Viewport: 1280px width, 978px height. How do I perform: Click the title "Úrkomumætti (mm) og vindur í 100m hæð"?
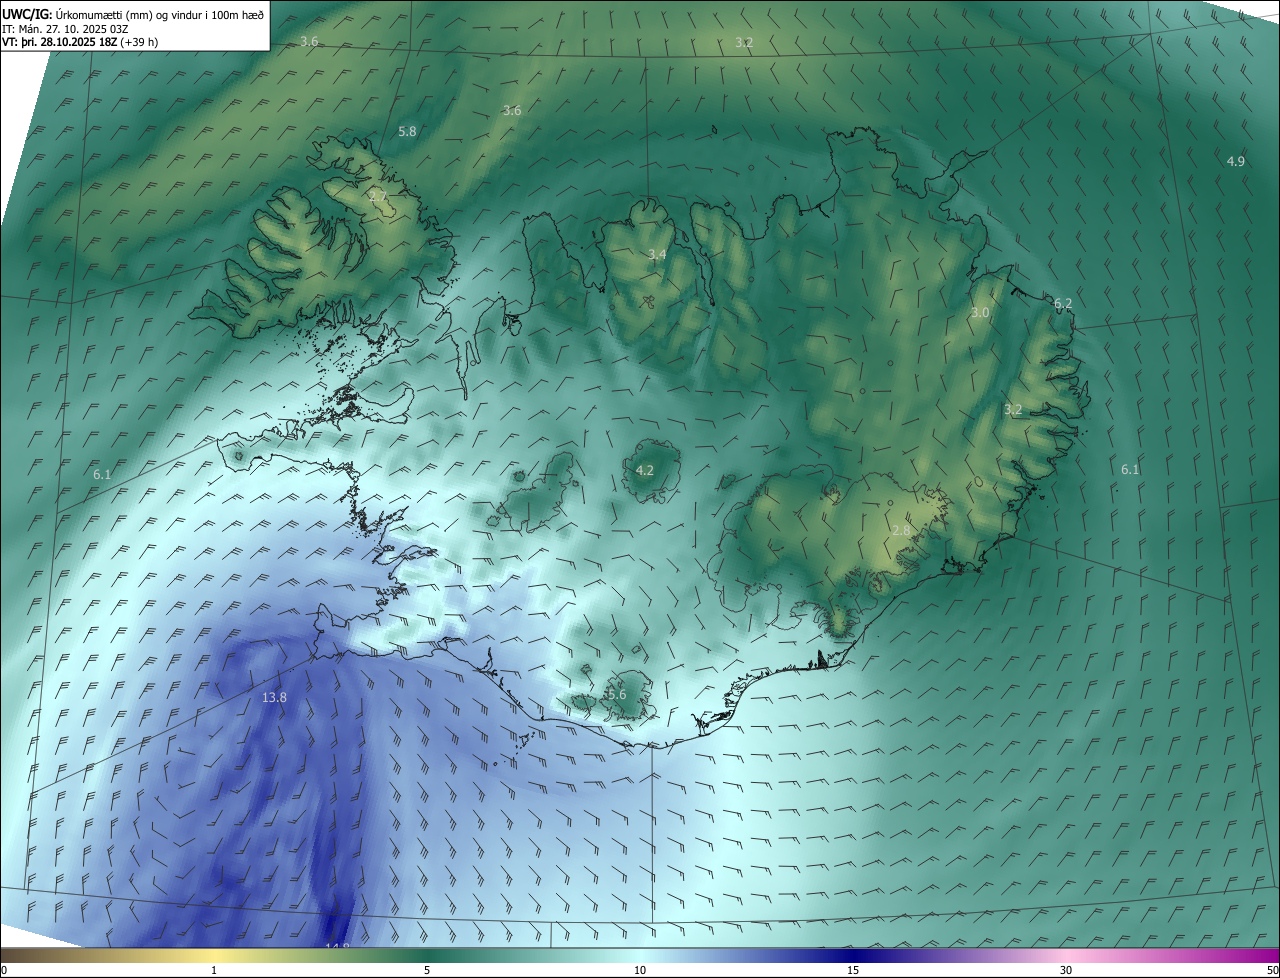(x=159, y=15)
